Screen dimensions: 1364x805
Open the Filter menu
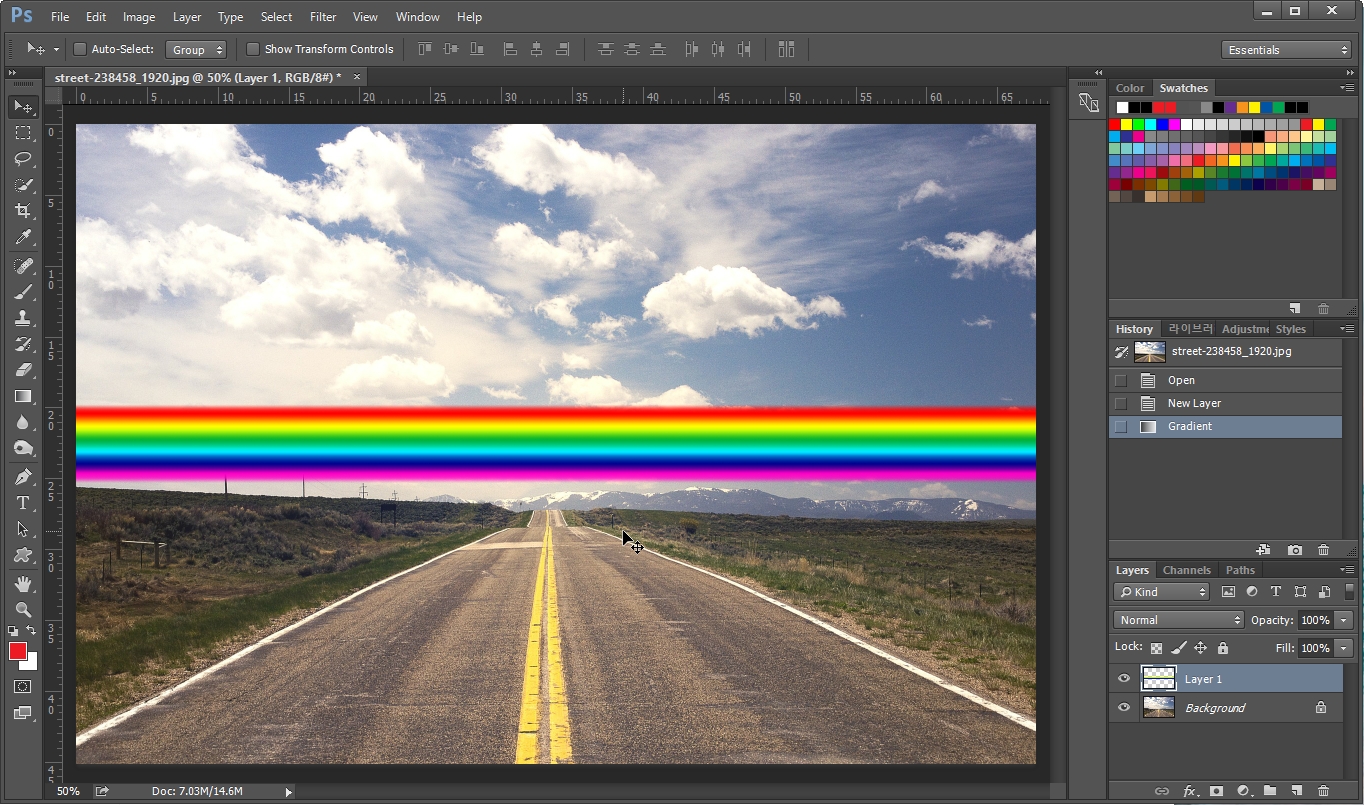coord(323,17)
